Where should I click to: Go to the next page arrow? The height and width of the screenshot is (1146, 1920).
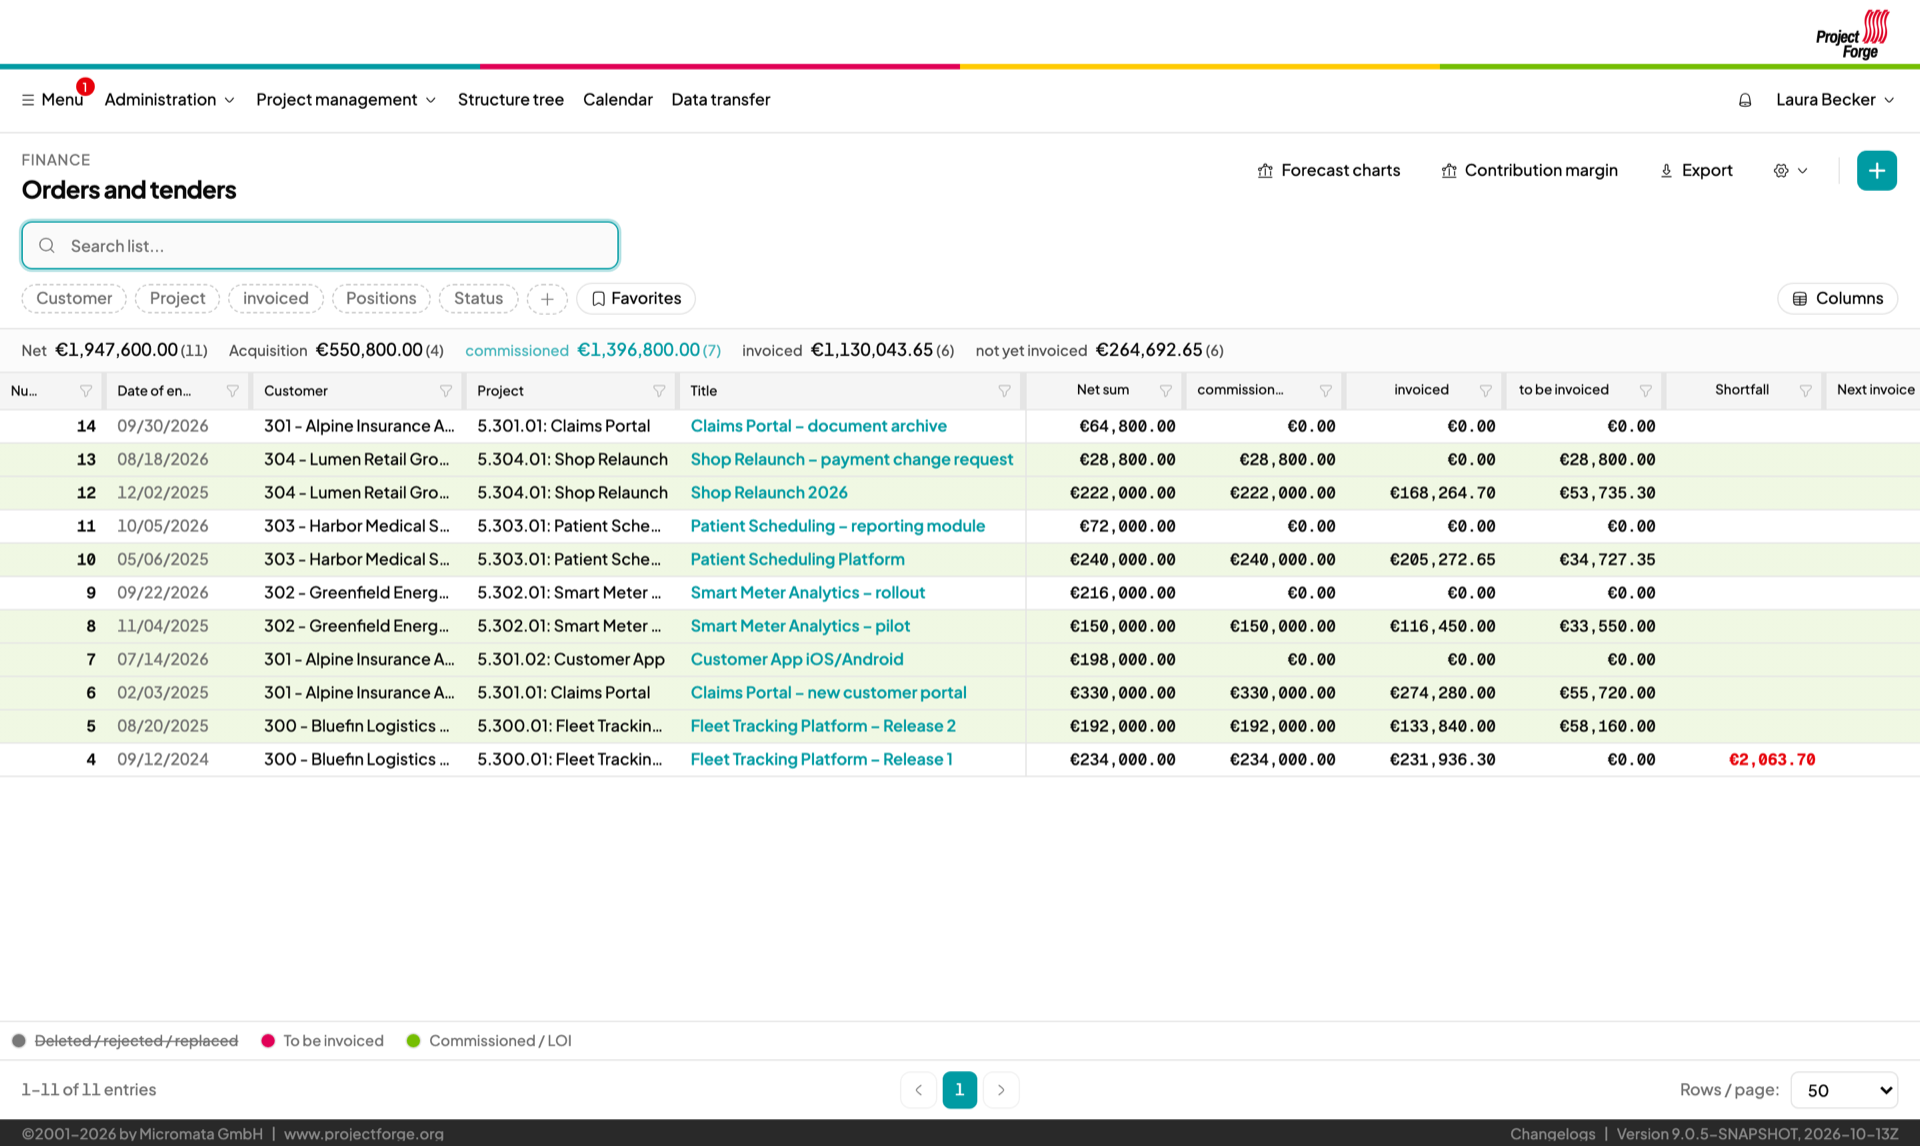pyautogui.click(x=1001, y=1090)
